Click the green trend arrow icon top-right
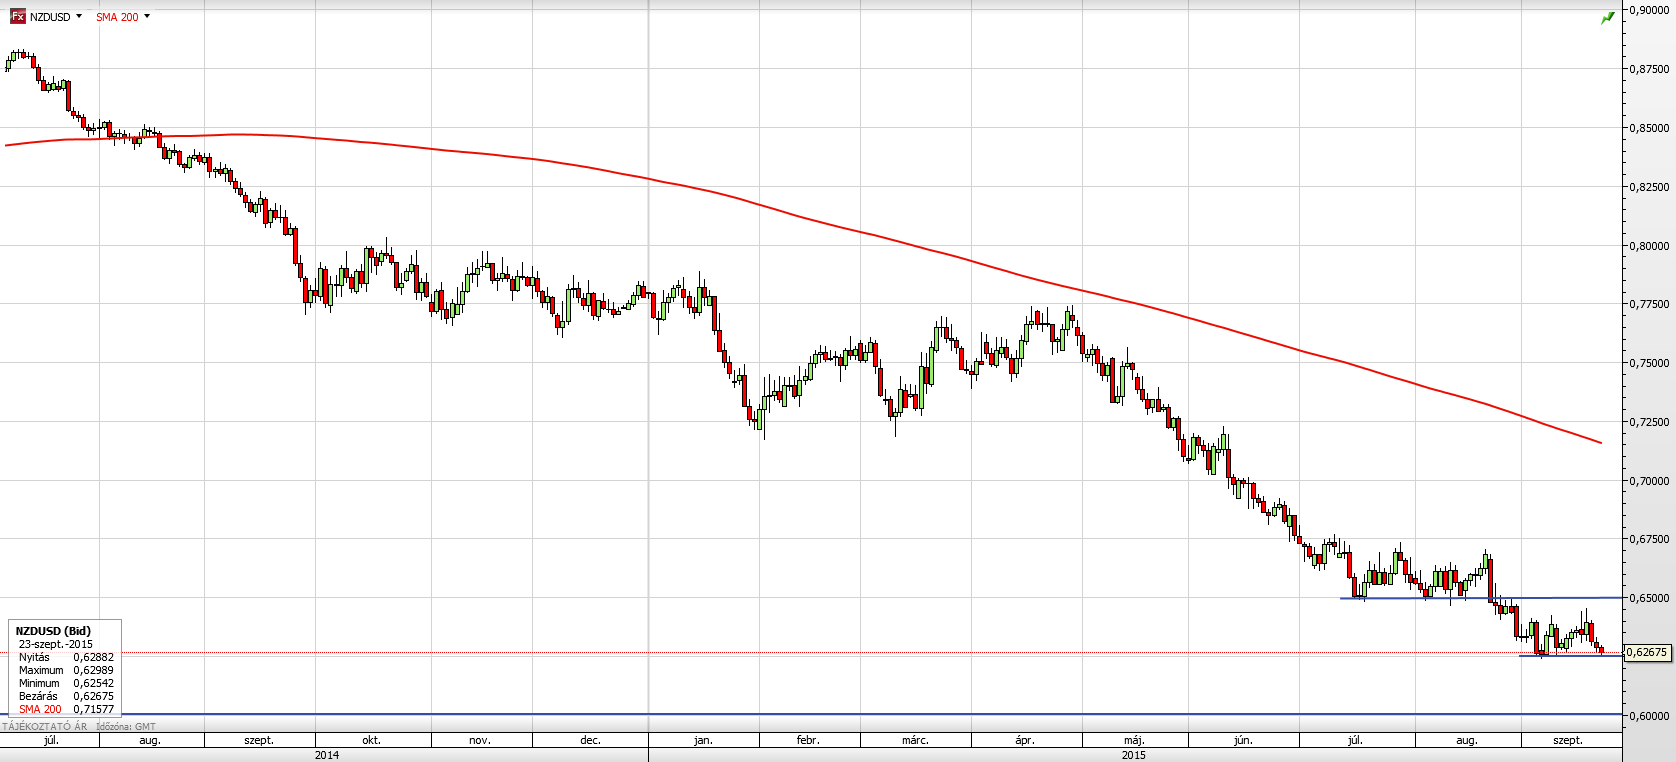 click(1607, 18)
